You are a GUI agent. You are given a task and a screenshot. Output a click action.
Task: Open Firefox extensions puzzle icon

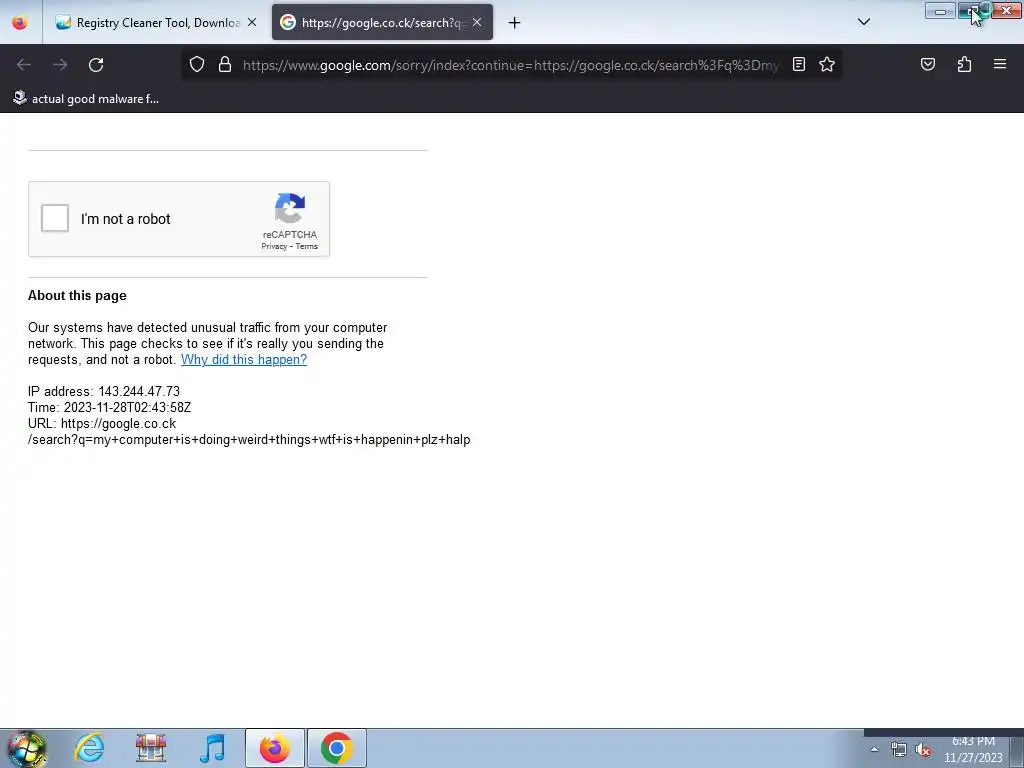tap(964, 64)
